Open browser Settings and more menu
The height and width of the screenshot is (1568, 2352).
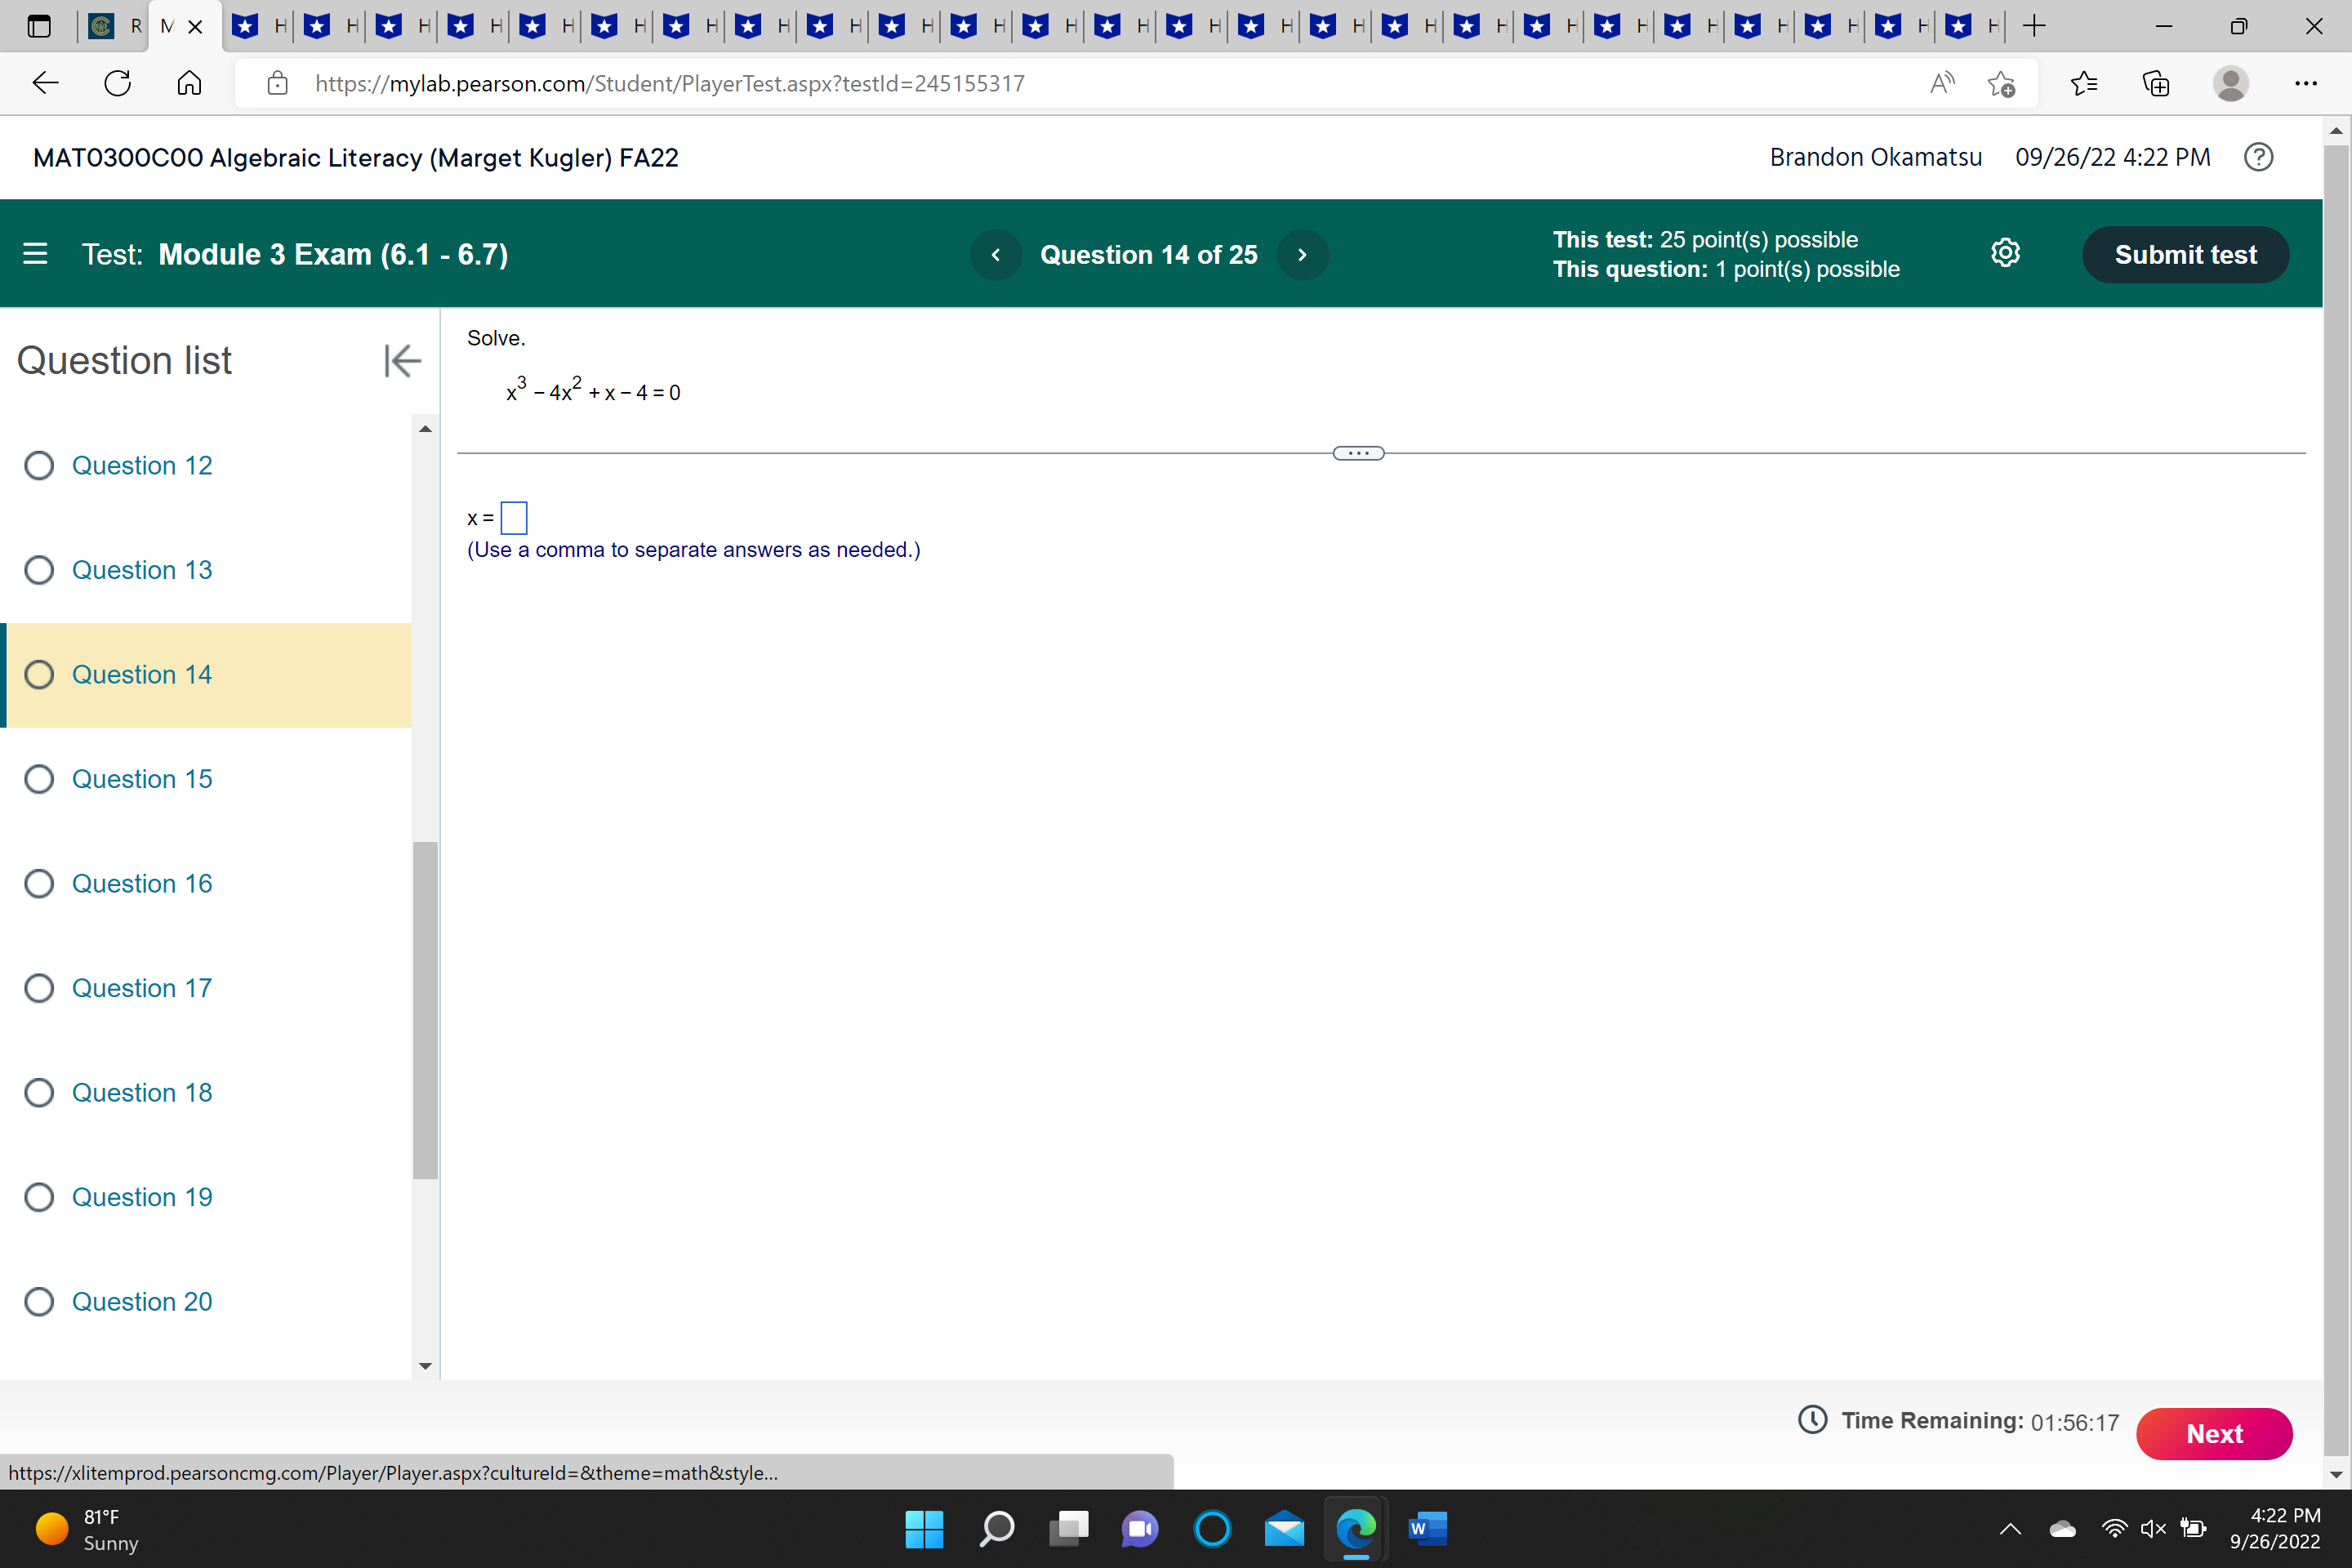(2305, 83)
